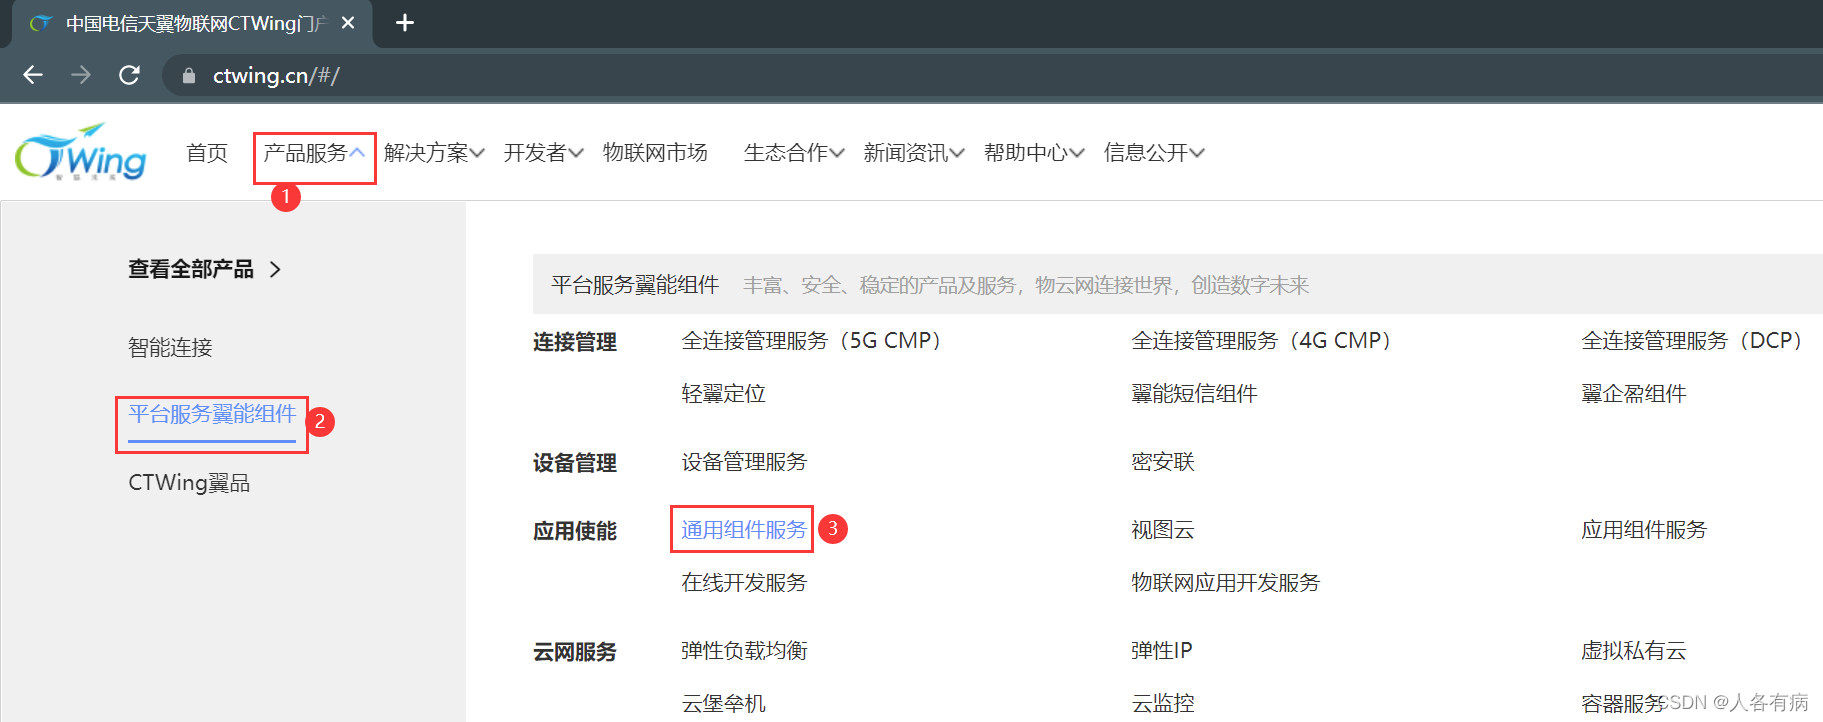Open the 云堡垒机 link
The width and height of the screenshot is (1823, 722).
723,704
